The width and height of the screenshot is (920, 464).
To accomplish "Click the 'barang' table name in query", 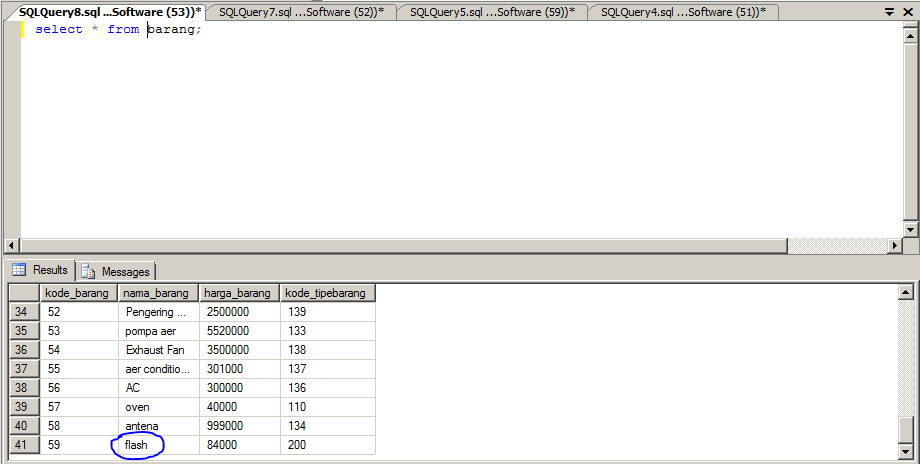I will tap(171, 29).
